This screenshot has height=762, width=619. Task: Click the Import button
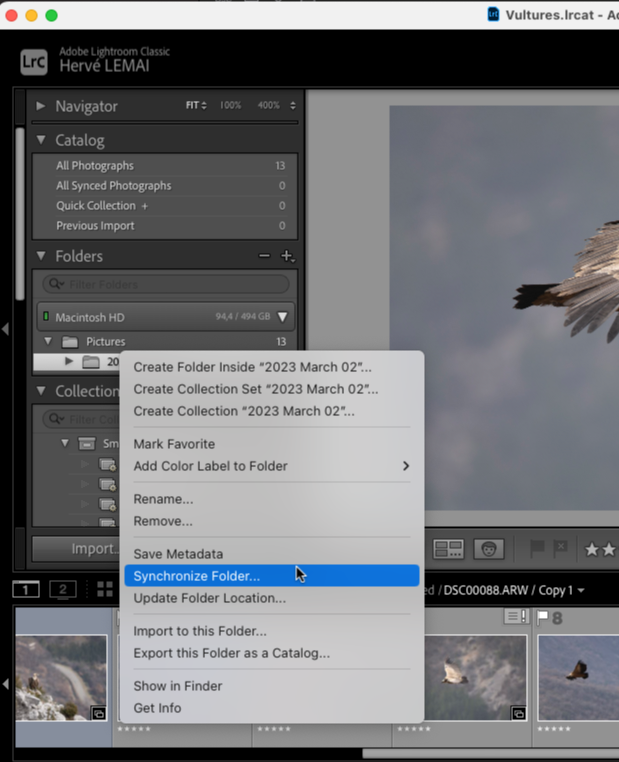click(90, 549)
